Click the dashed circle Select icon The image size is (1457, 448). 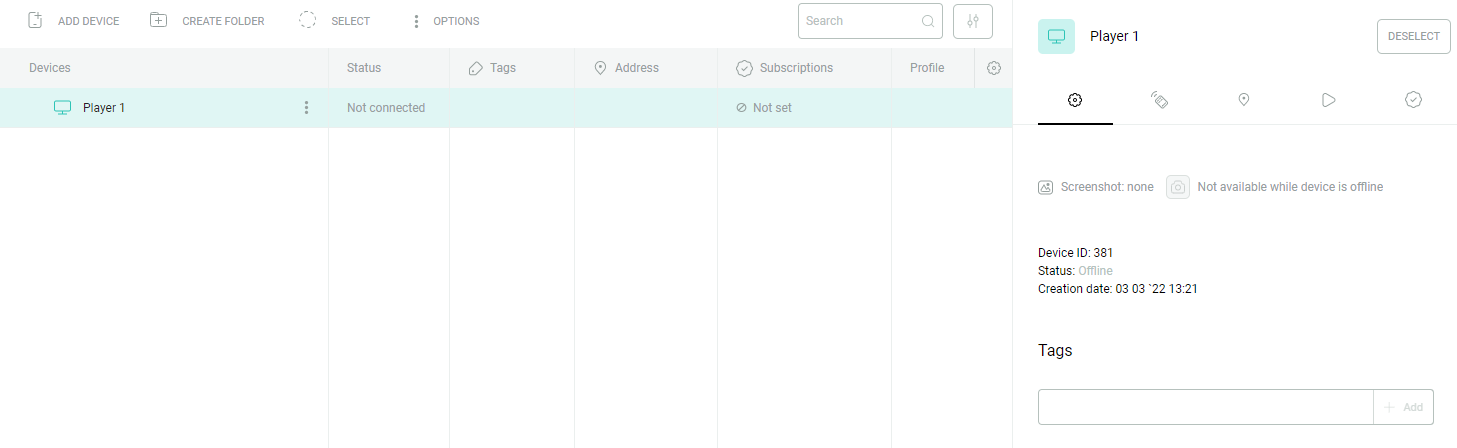pos(308,21)
